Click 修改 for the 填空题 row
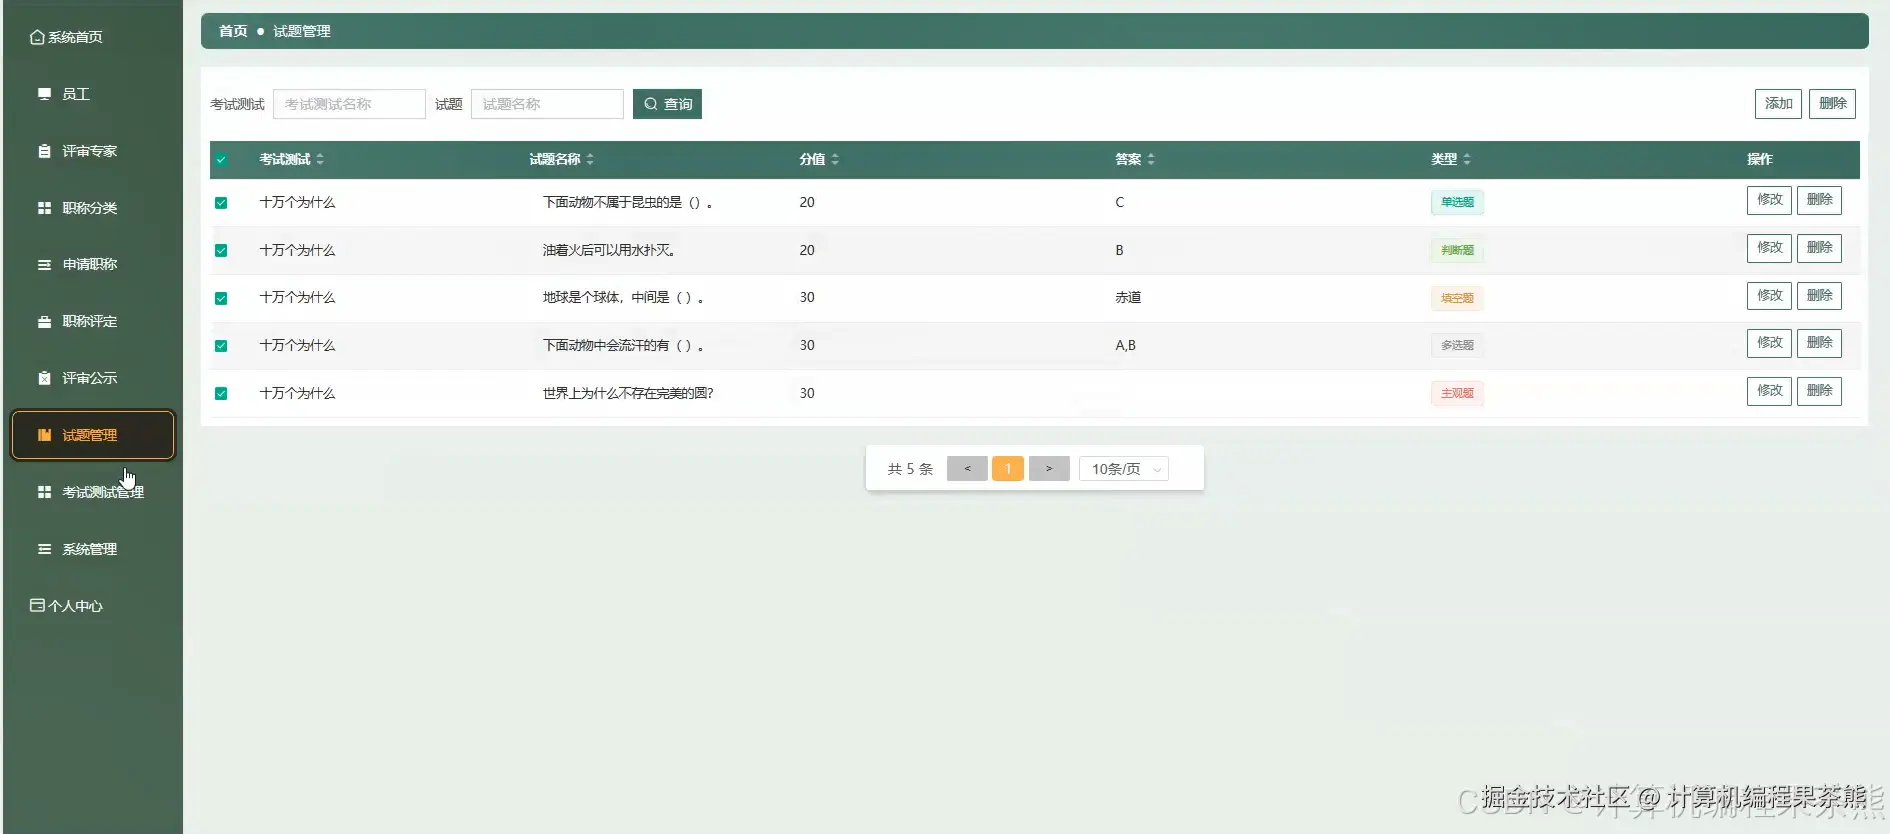1890x834 pixels. pos(1769,296)
